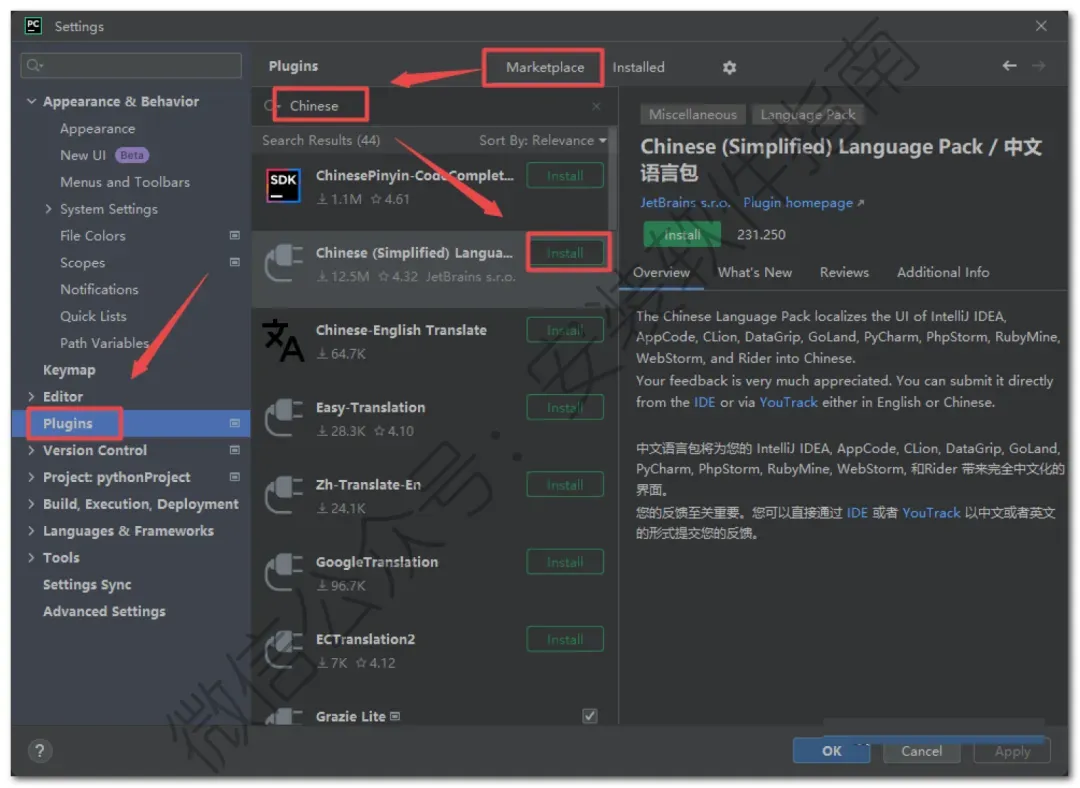Viewport: 1080px width, 788px height.
Task: Switch to the Marketplace tab
Action: click(545, 68)
